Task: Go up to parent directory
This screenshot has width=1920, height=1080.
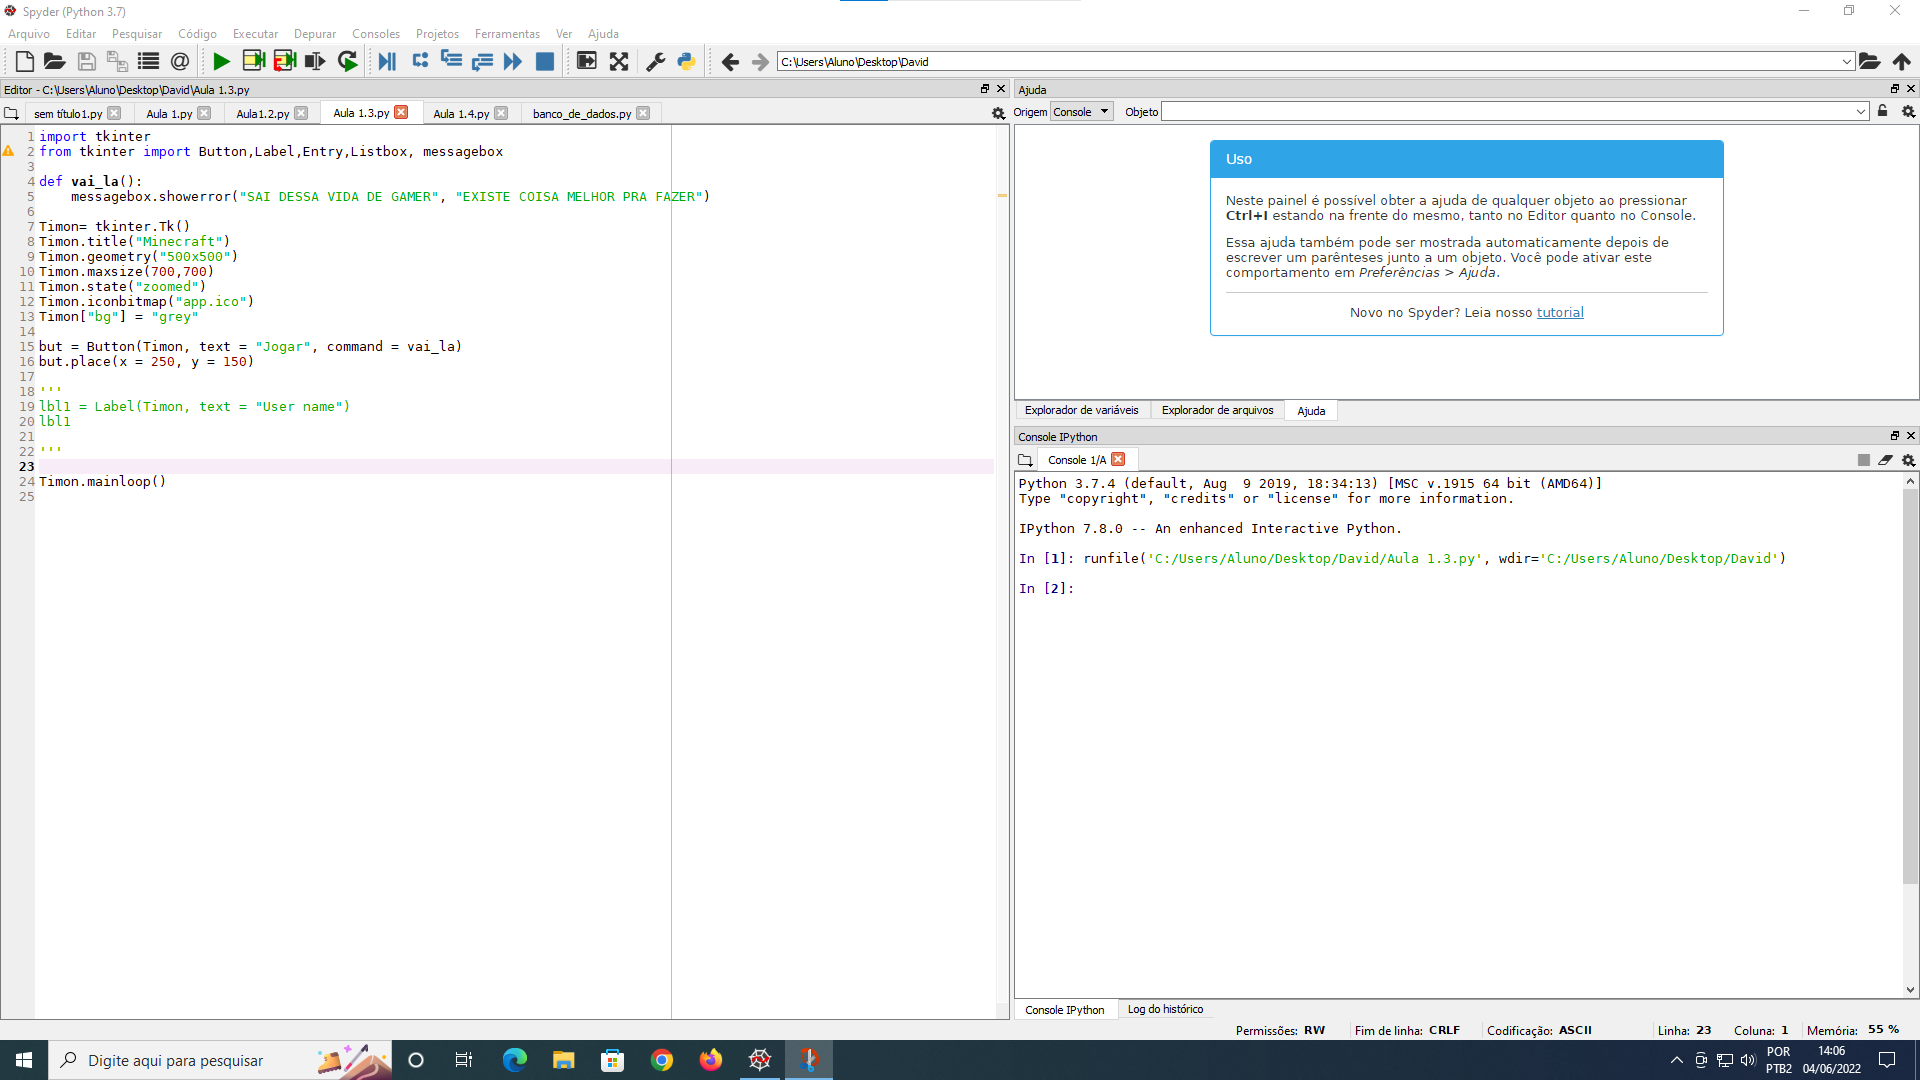Action: (1901, 62)
